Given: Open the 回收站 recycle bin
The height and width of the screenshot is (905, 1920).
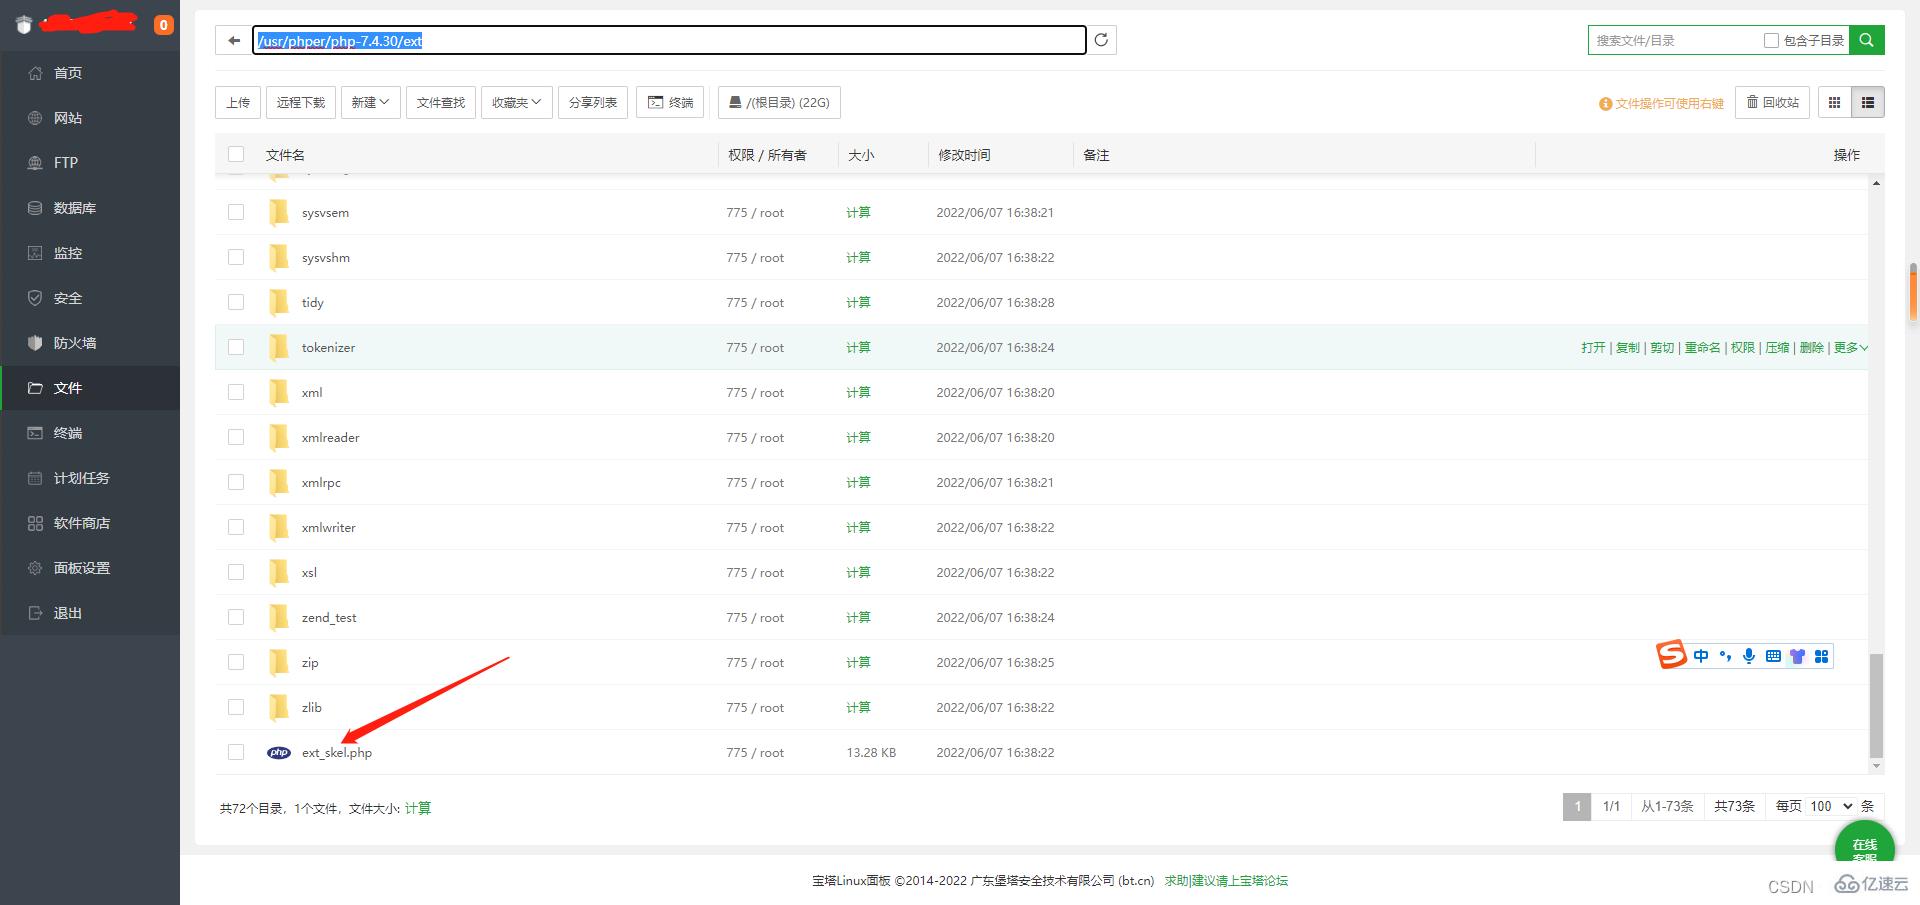Looking at the screenshot, I should coord(1772,102).
